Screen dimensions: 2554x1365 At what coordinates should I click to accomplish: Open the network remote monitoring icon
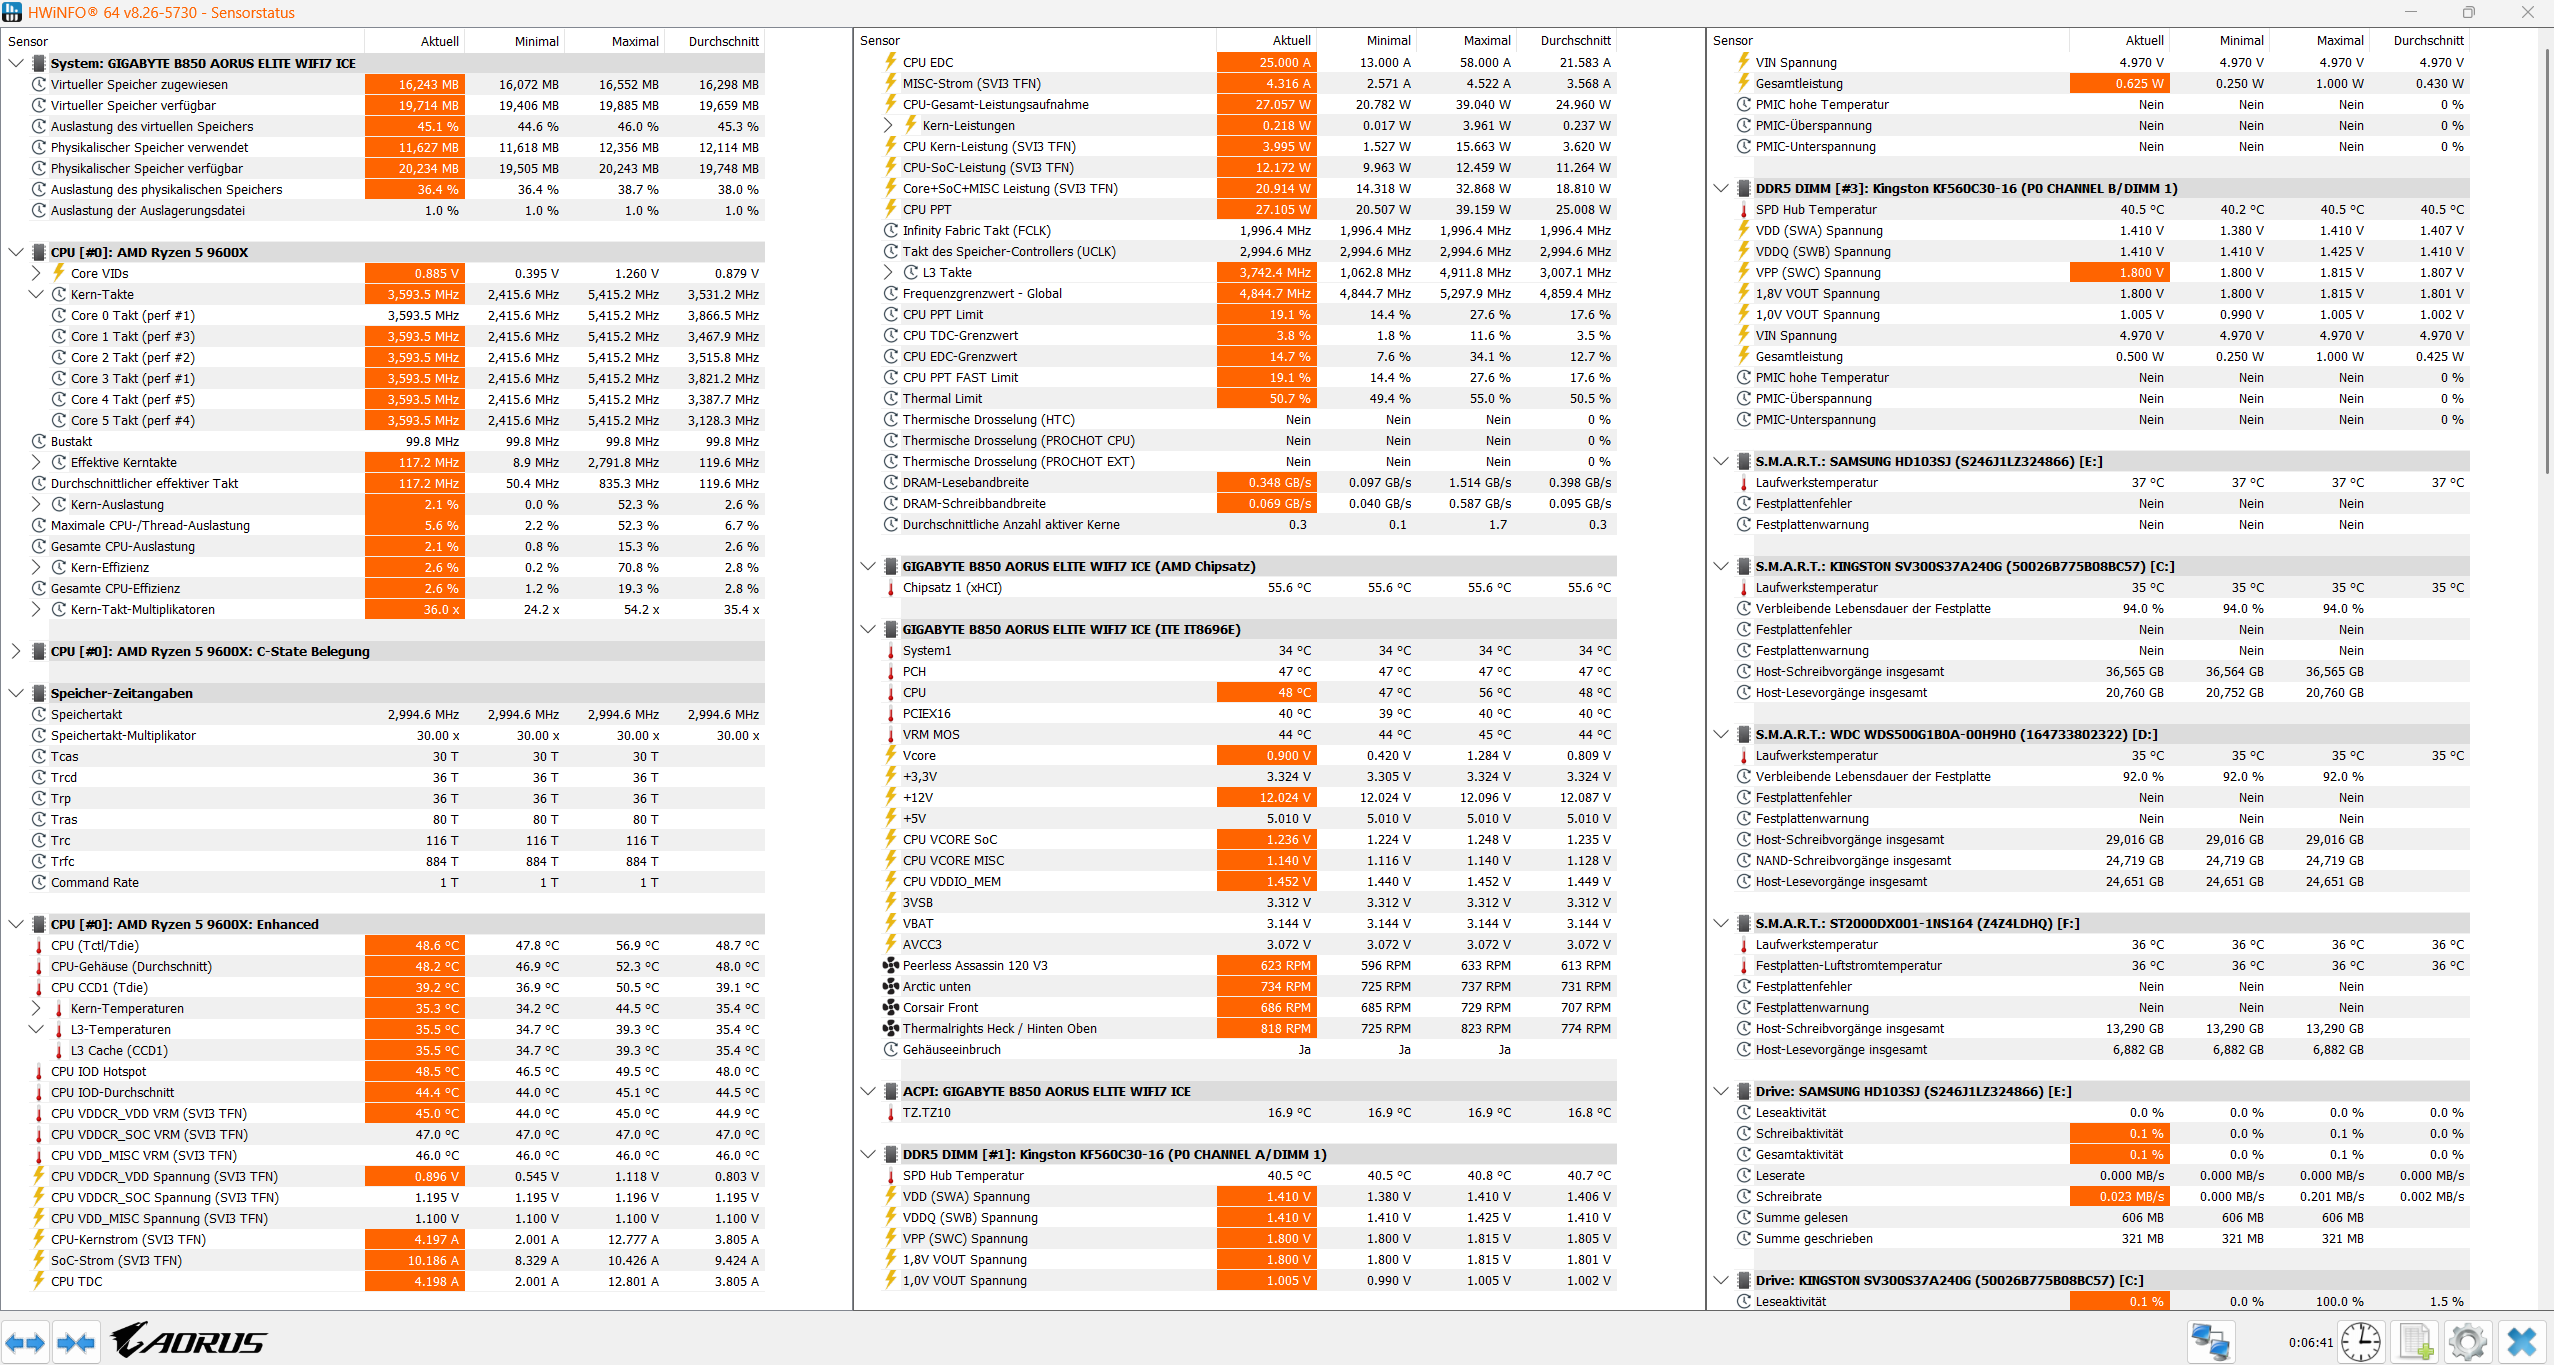pyautogui.click(x=2210, y=1342)
